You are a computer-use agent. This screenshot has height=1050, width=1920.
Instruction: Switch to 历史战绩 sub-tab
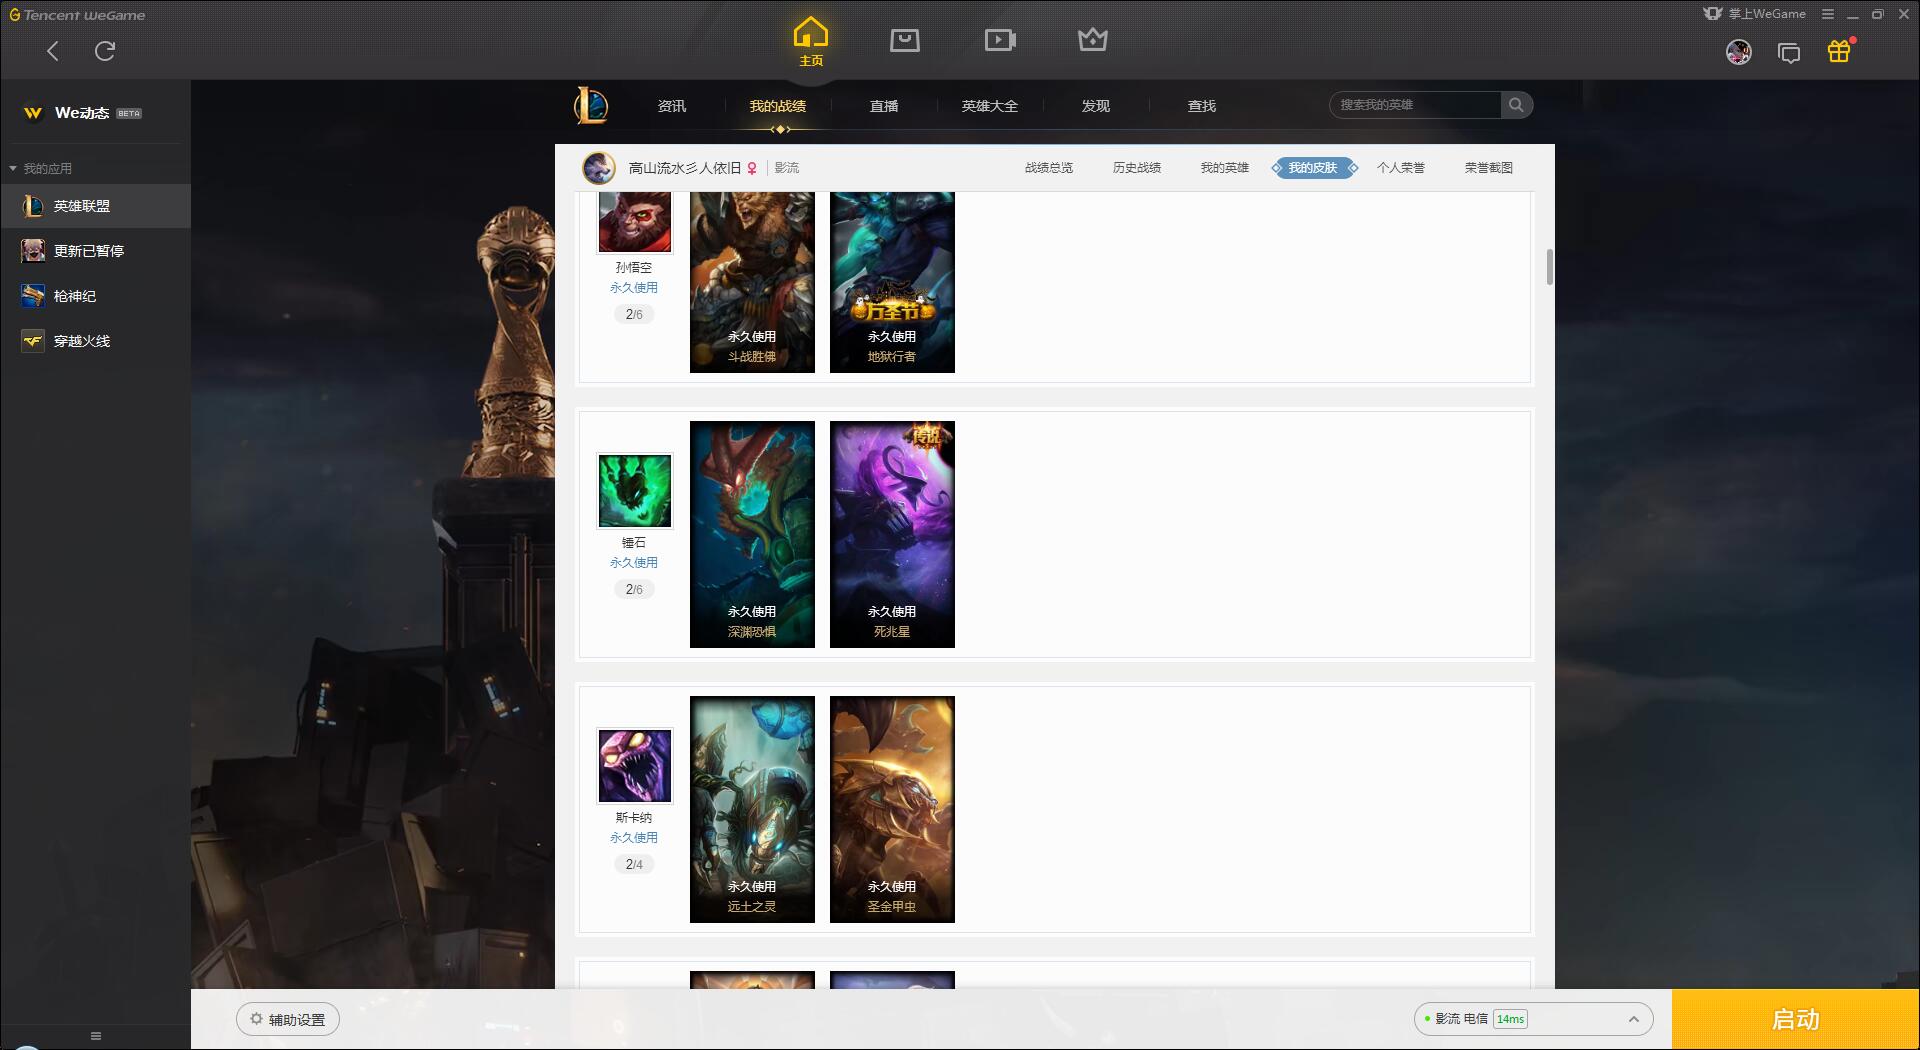pyautogui.click(x=1137, y=168)
